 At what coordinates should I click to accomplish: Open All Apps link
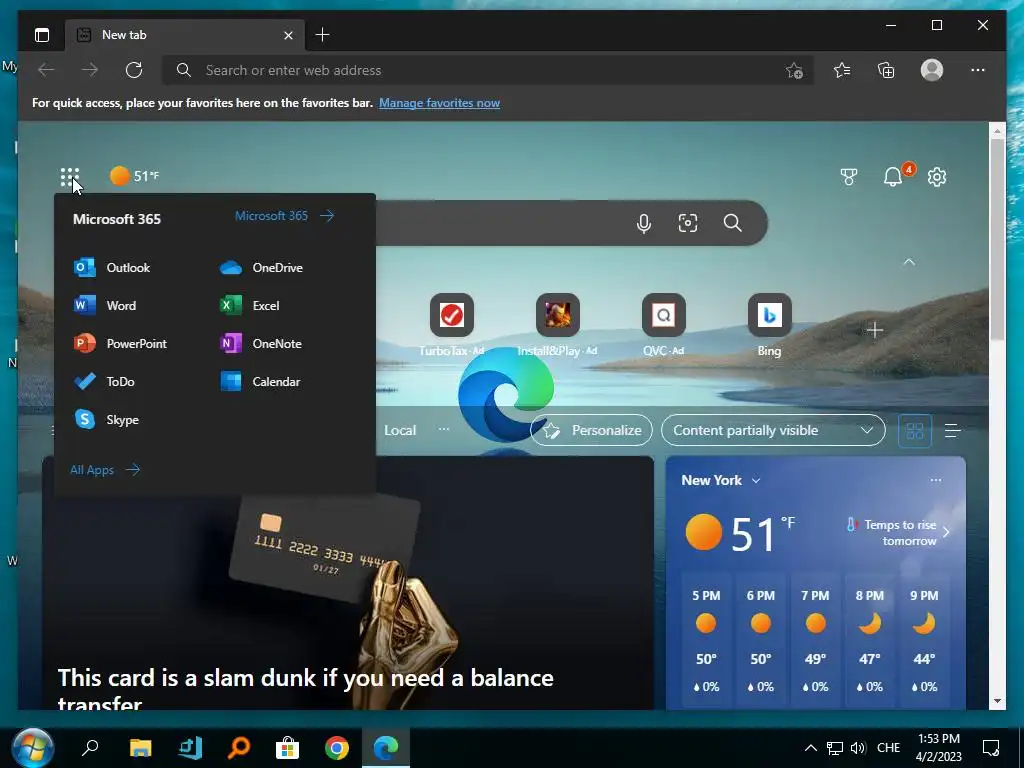(104, 470)
